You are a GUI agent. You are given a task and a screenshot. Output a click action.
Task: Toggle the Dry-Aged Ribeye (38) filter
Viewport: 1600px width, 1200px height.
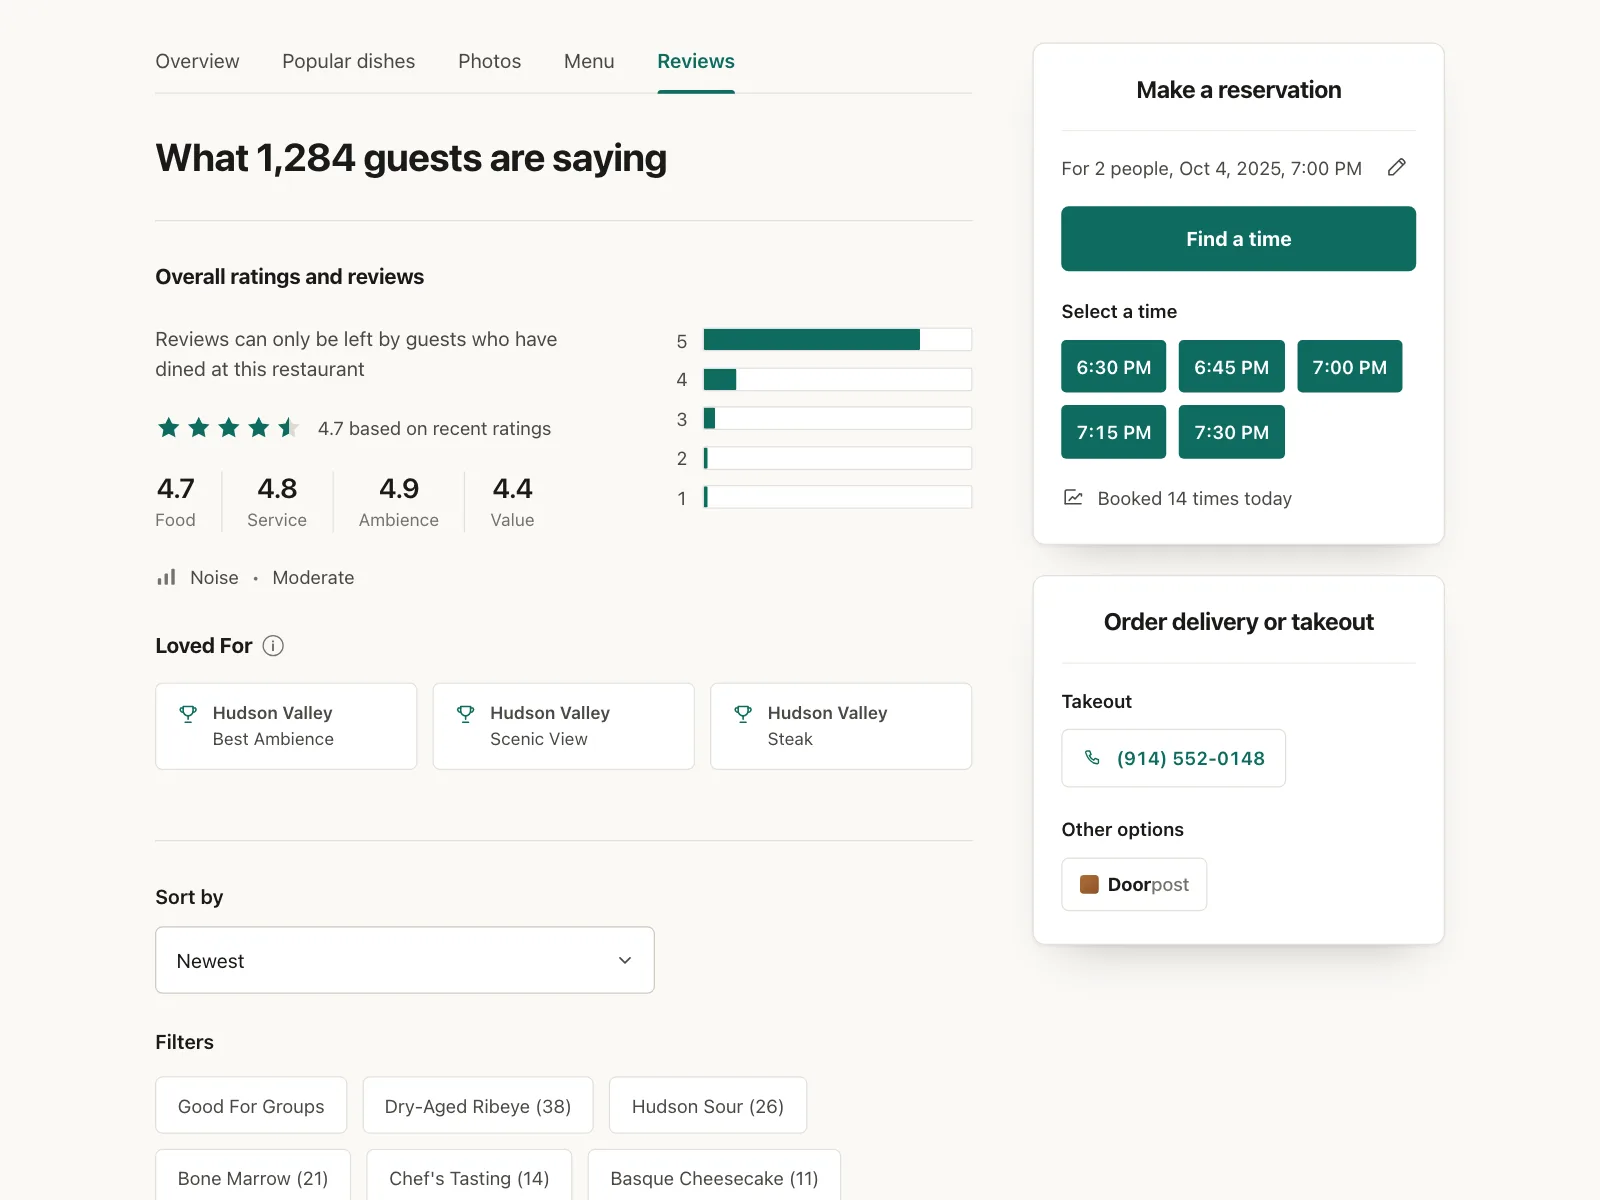tap(478, 1106)
